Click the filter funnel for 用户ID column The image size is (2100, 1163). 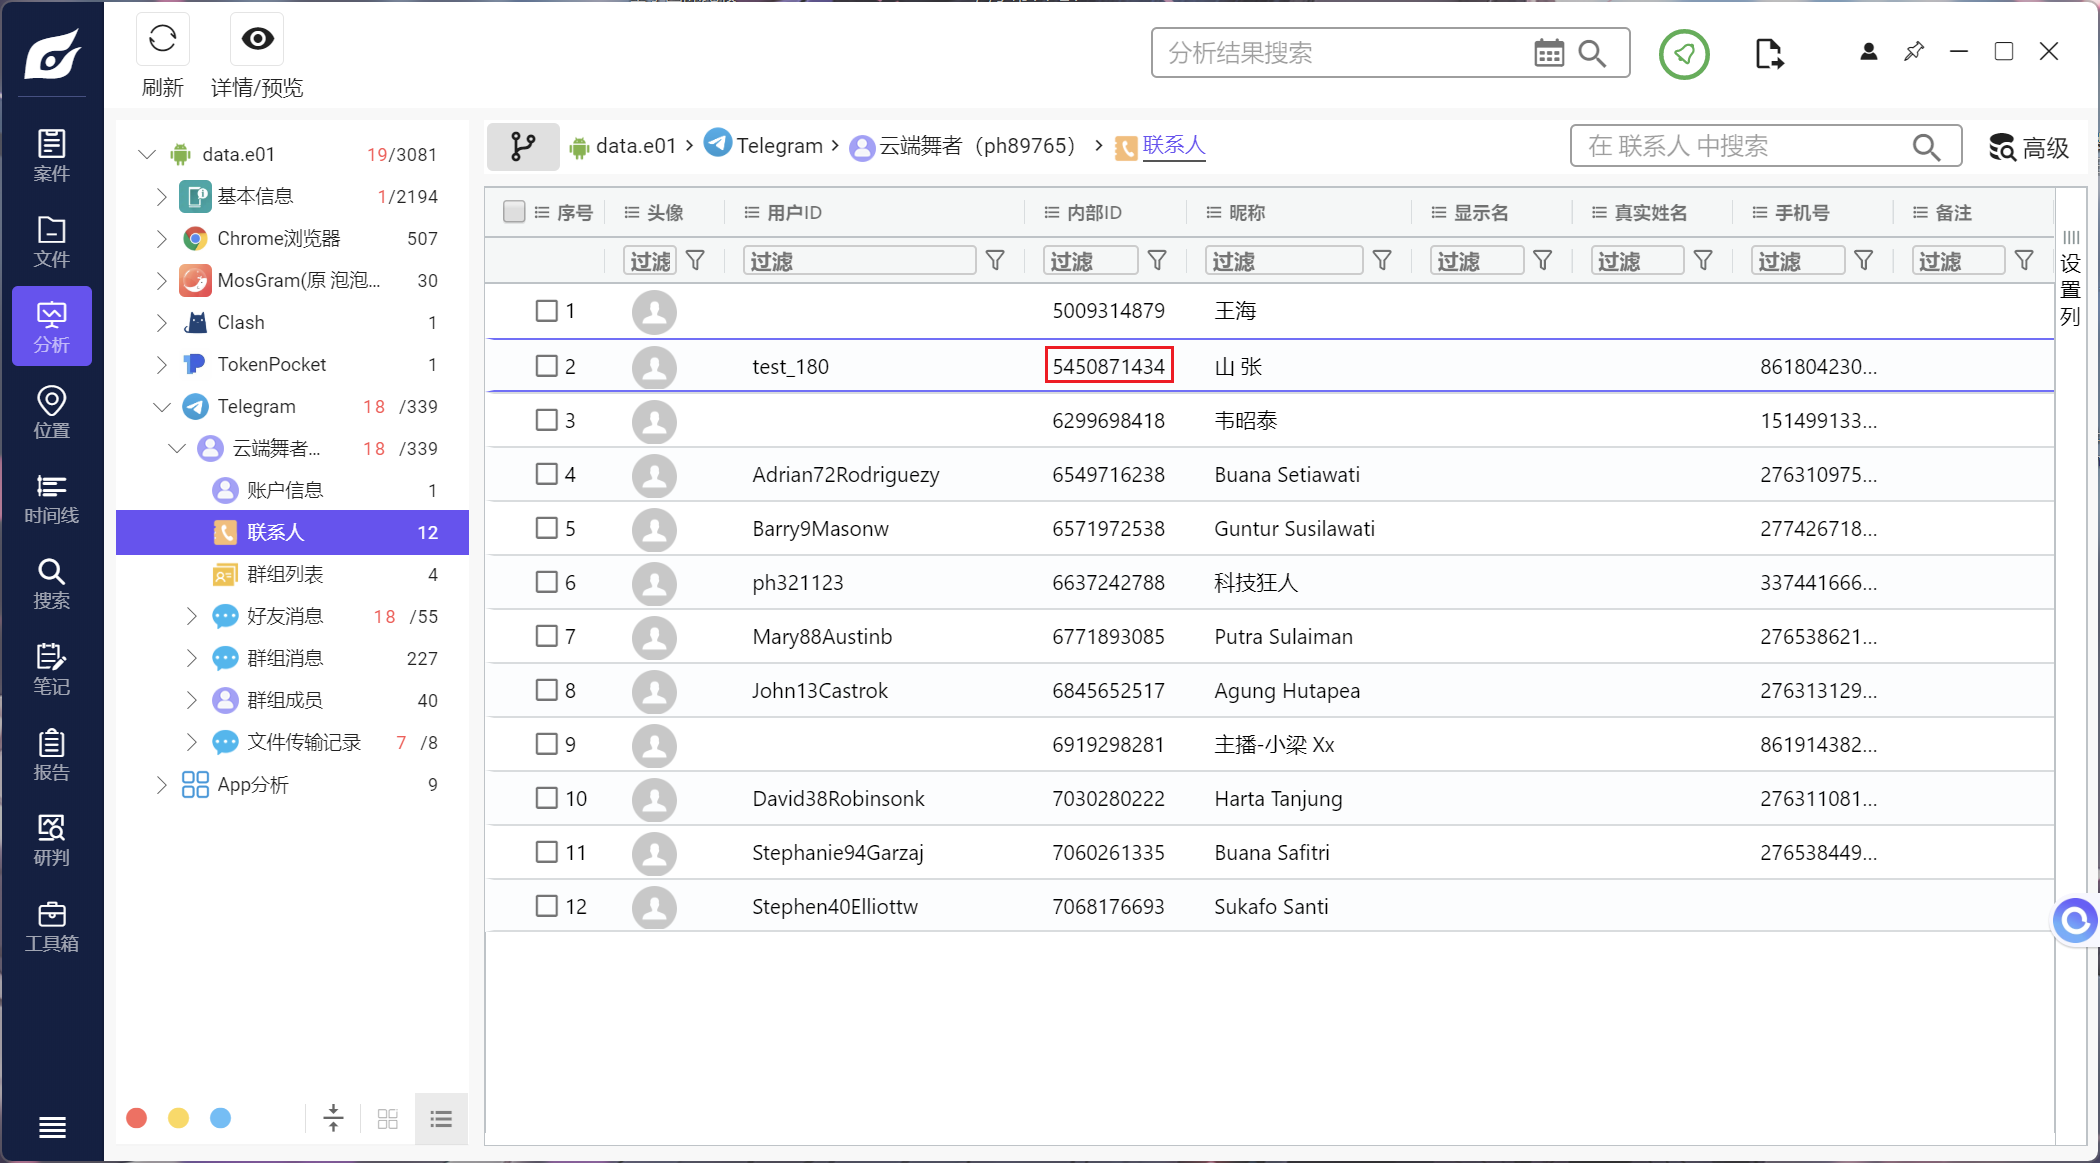(995, 261)
